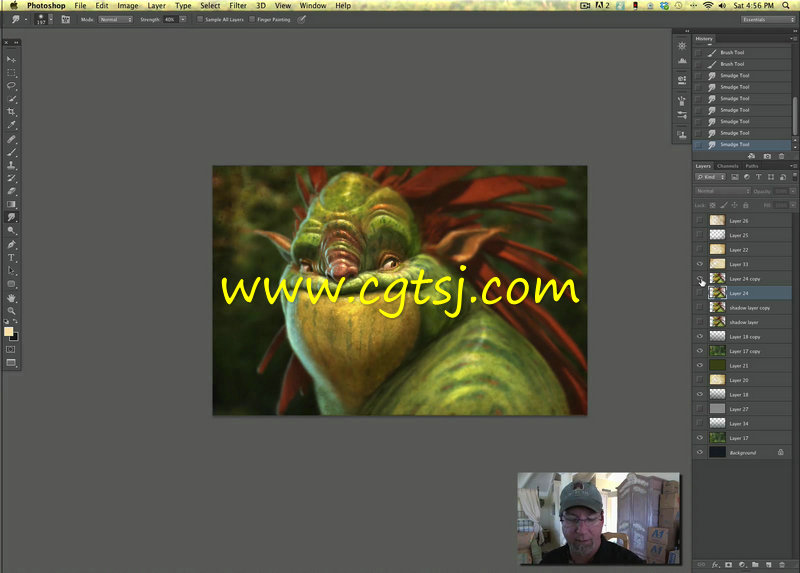Select the Hand tool
This screenshot has height=573, width=800.
click(11, 298)
